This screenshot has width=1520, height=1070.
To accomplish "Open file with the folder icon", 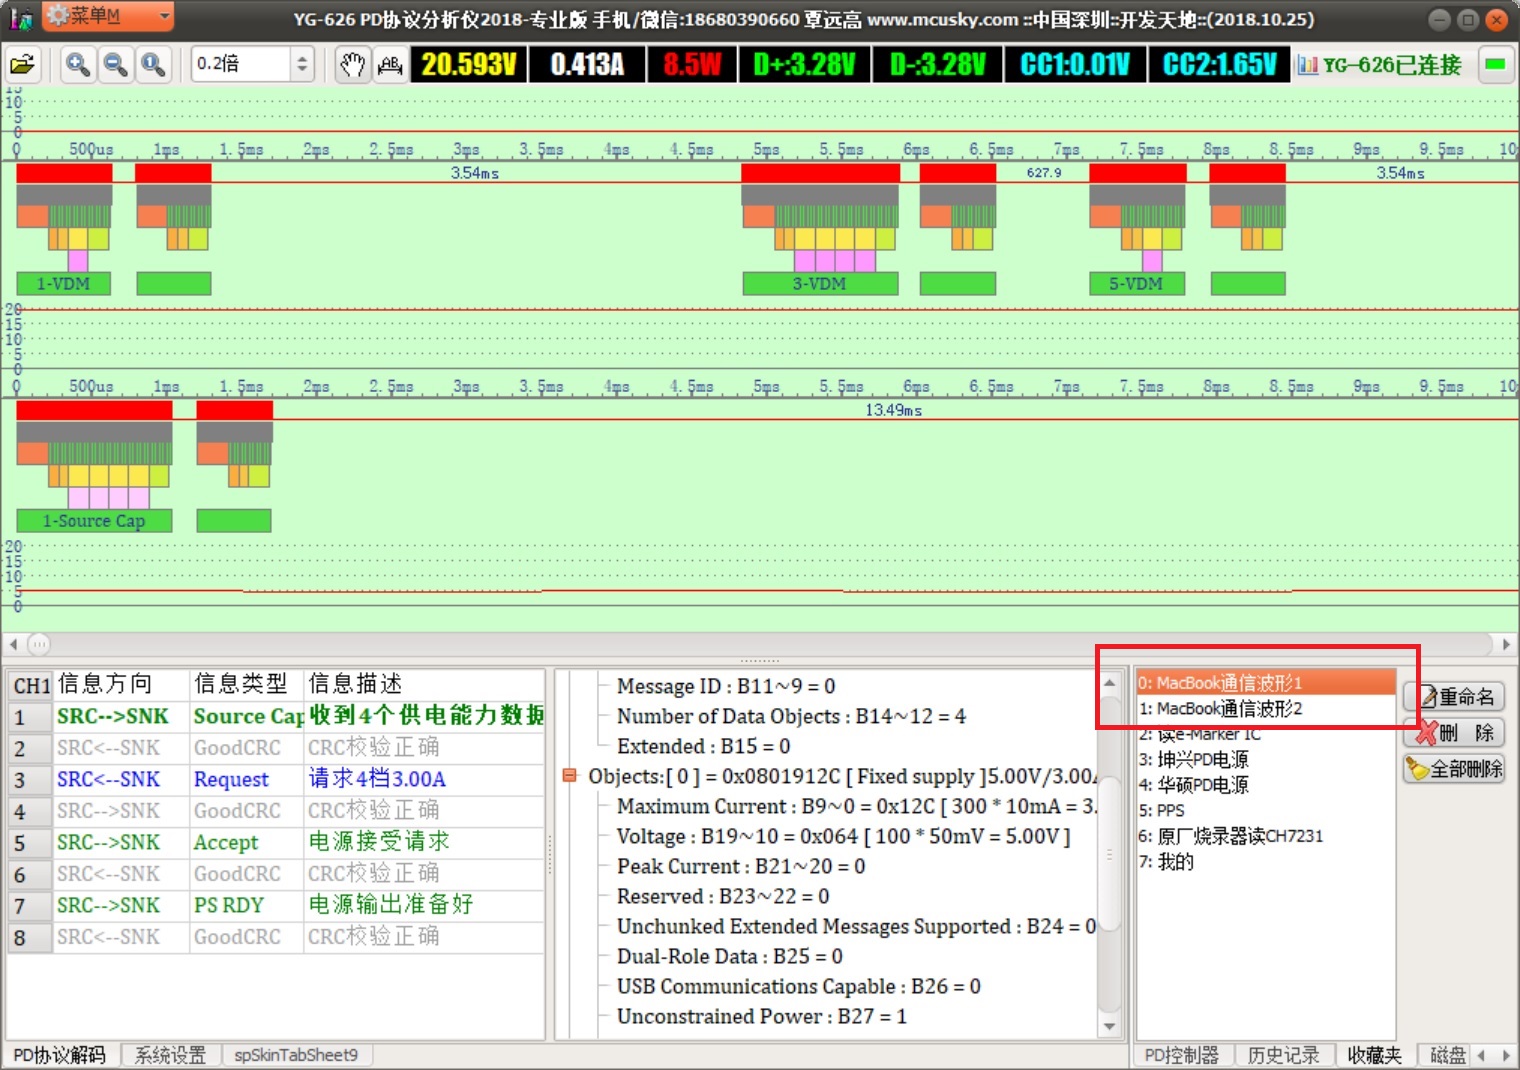I will (22, 65).
